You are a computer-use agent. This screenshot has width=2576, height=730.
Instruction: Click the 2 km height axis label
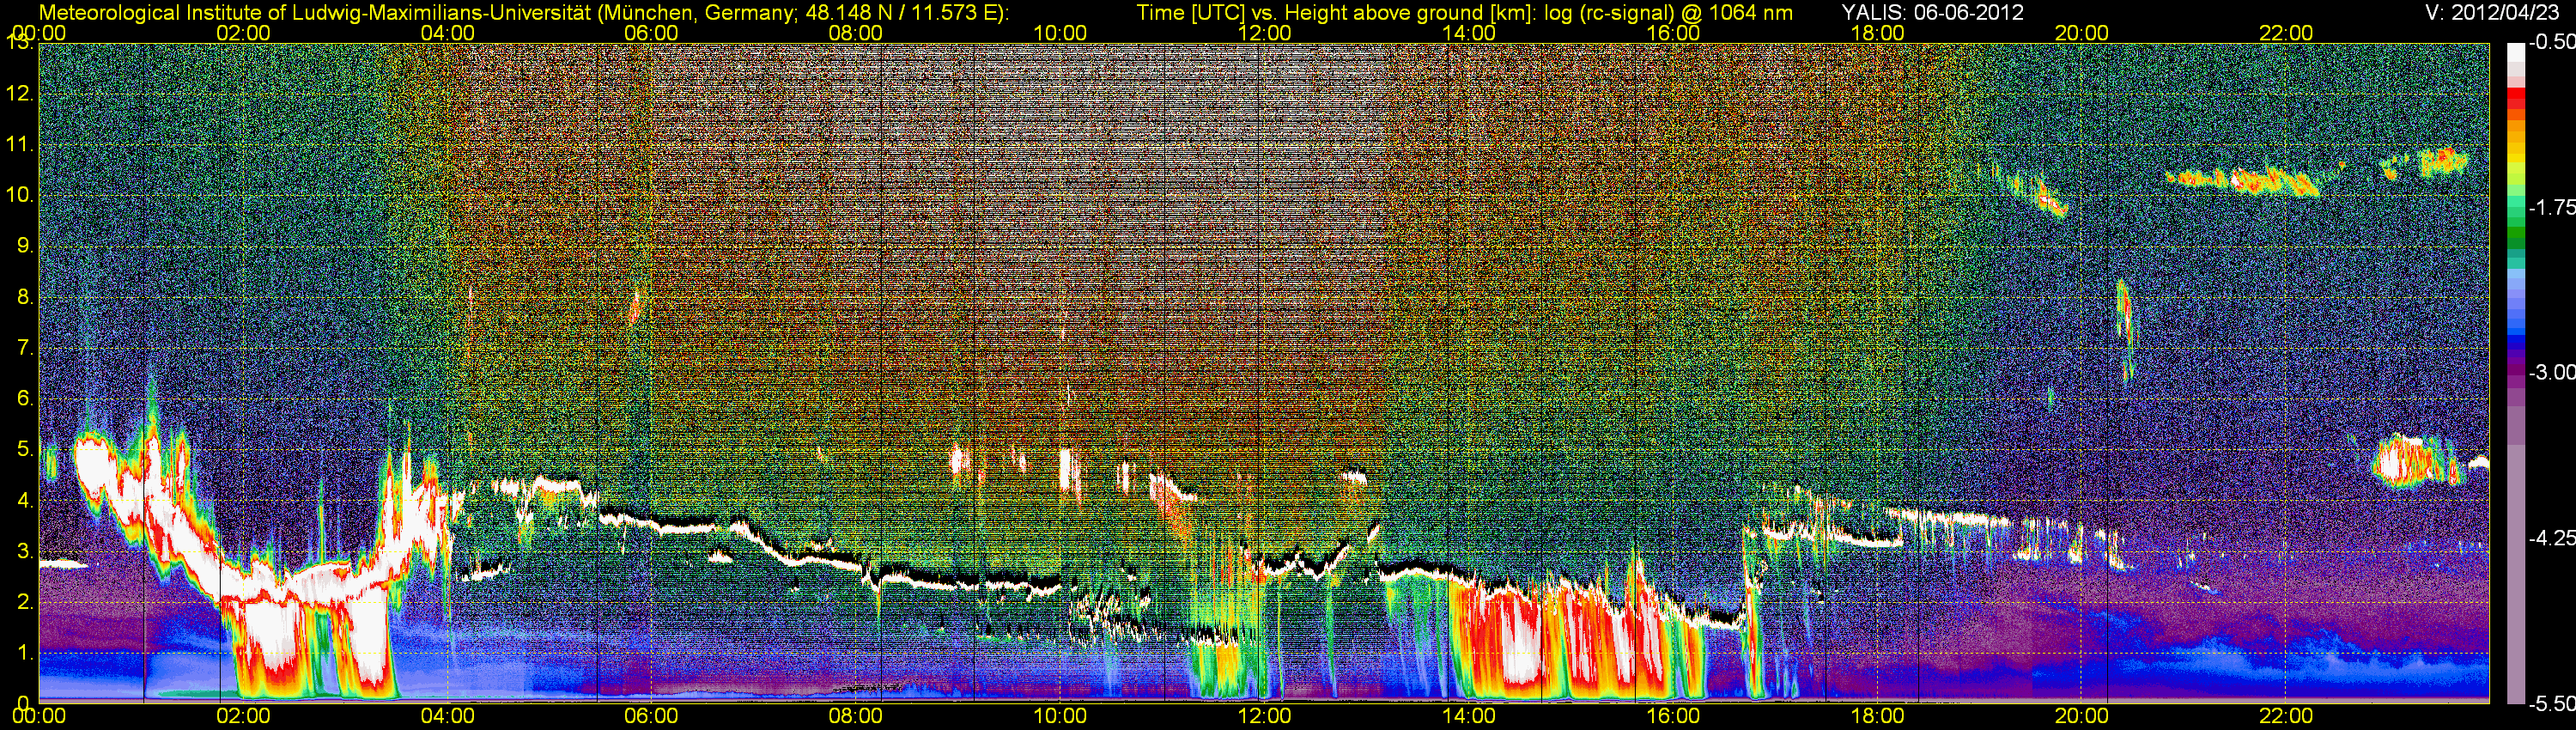click(25, 602)
